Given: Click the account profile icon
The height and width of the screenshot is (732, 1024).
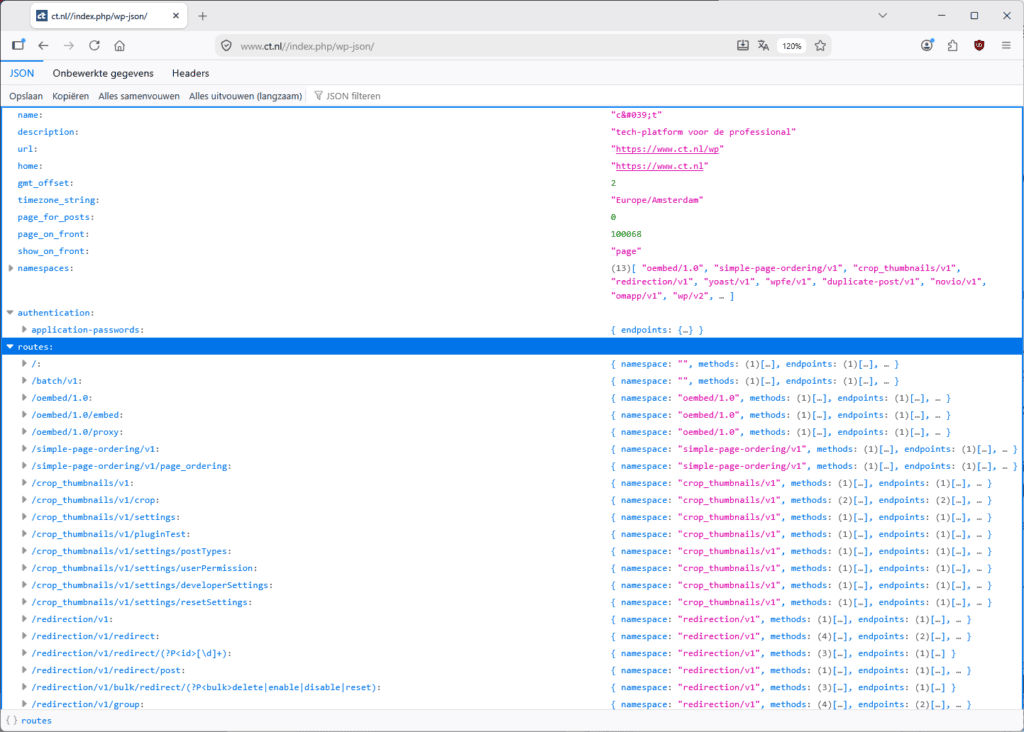Looking at the screenshot, I should pos(927,46).
